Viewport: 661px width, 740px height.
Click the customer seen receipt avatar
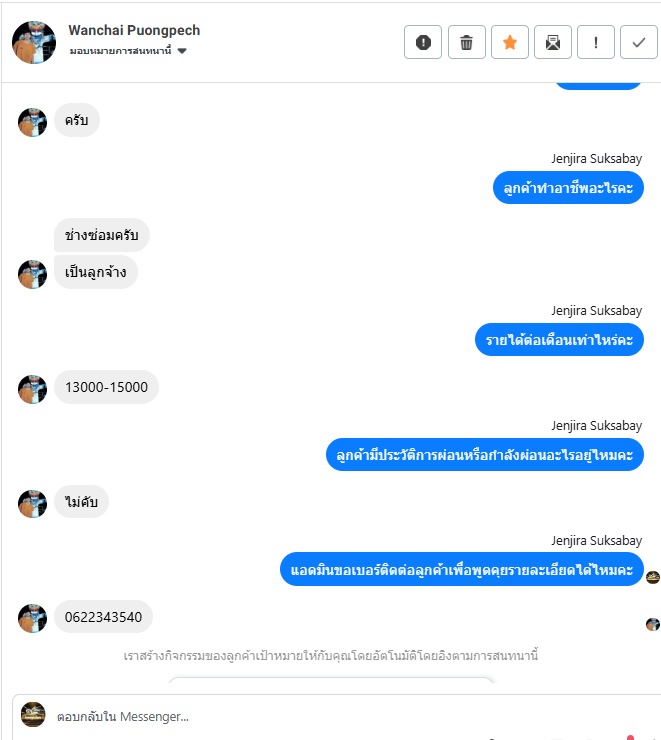click(x=653, y=624)
